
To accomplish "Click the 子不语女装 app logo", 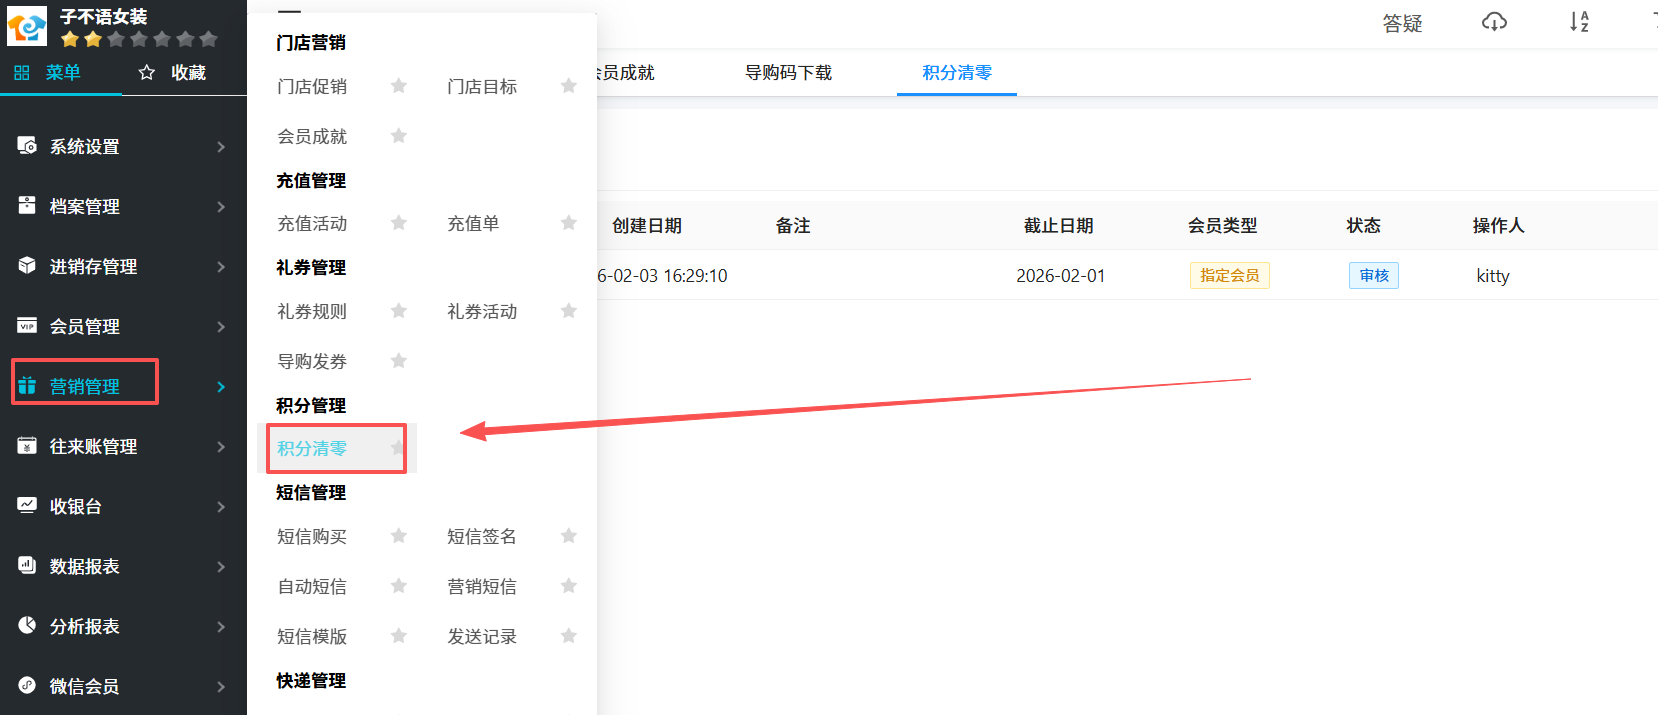I will click(27, 26).
